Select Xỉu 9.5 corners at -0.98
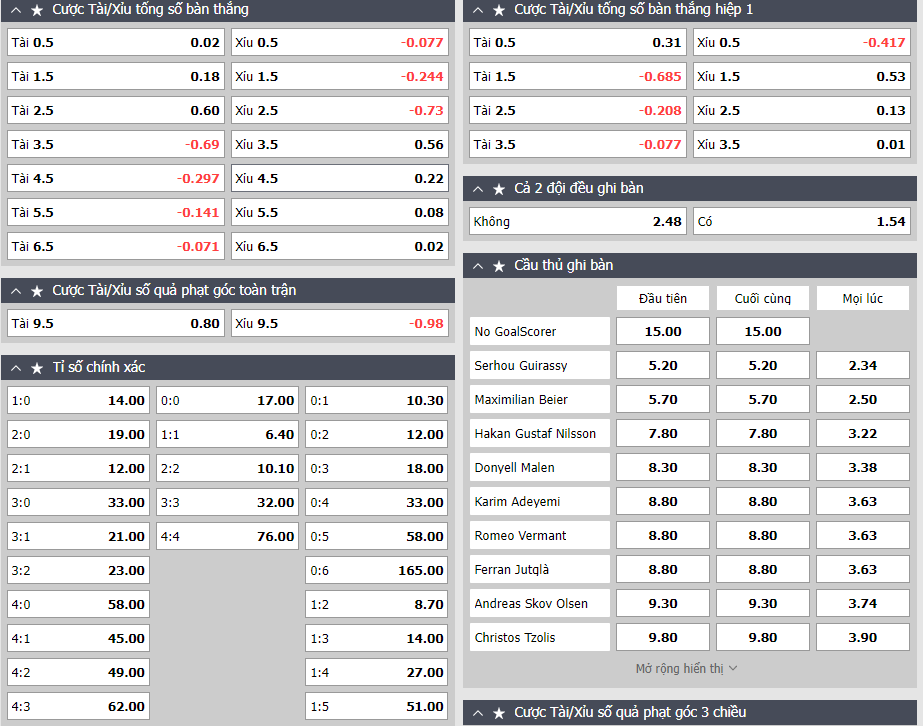This screenshot has height=726, width=923. click(x=340, y=324)
